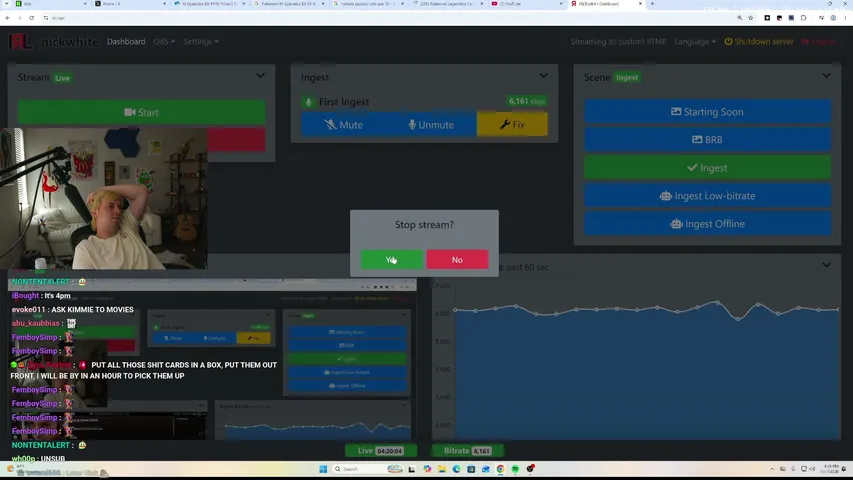Screen dimensions: 853x480
Task: Confirm stopping the stream with Yes
Action: point(392,260)
